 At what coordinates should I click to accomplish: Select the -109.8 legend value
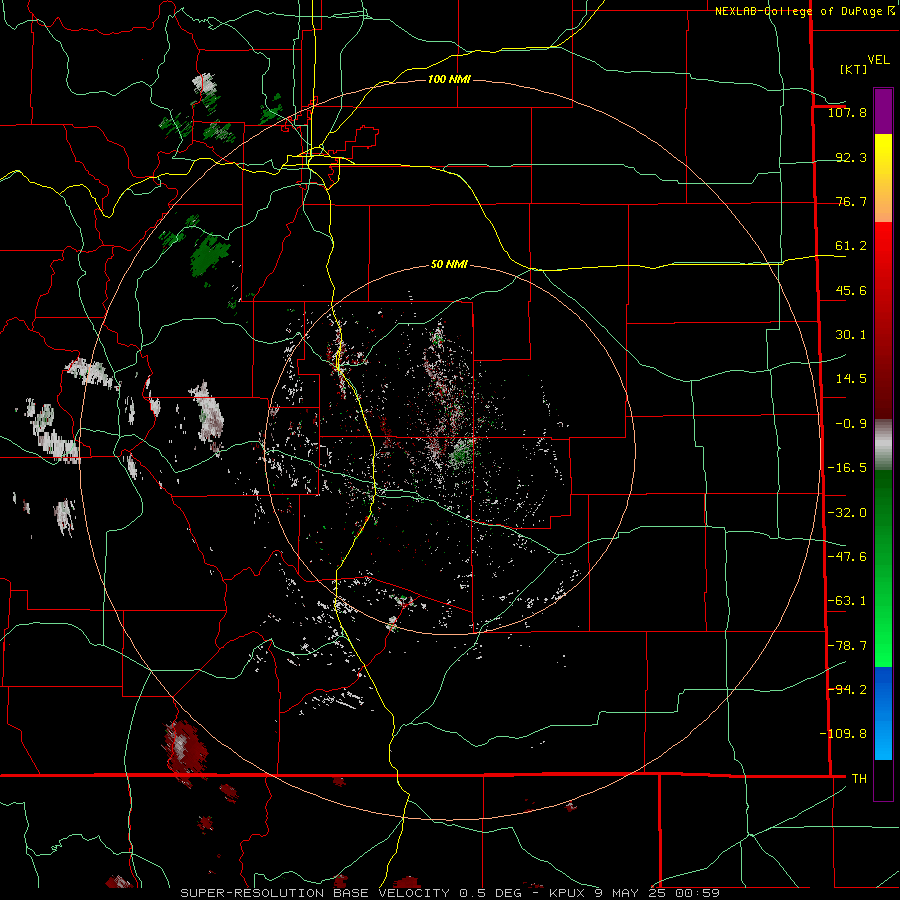(843, 734)
